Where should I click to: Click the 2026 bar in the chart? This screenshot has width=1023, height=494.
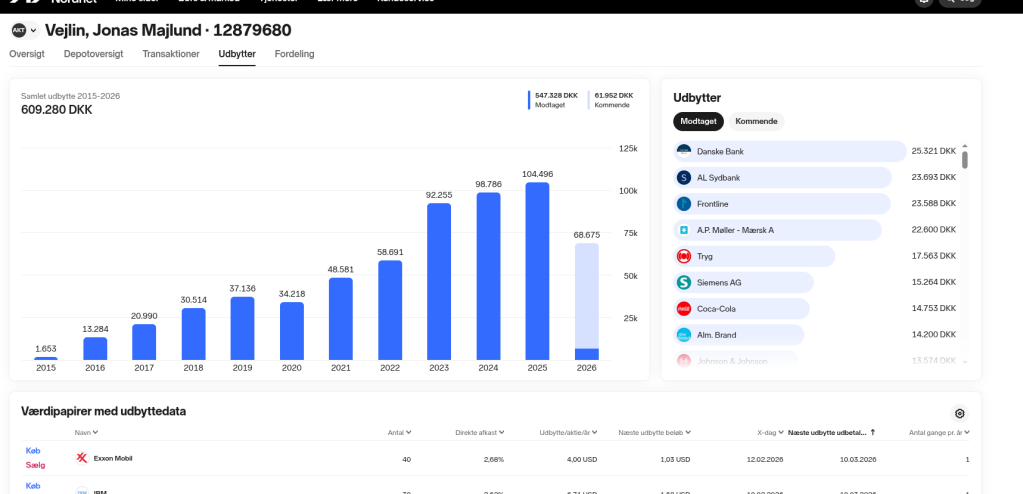pos(587,300)
